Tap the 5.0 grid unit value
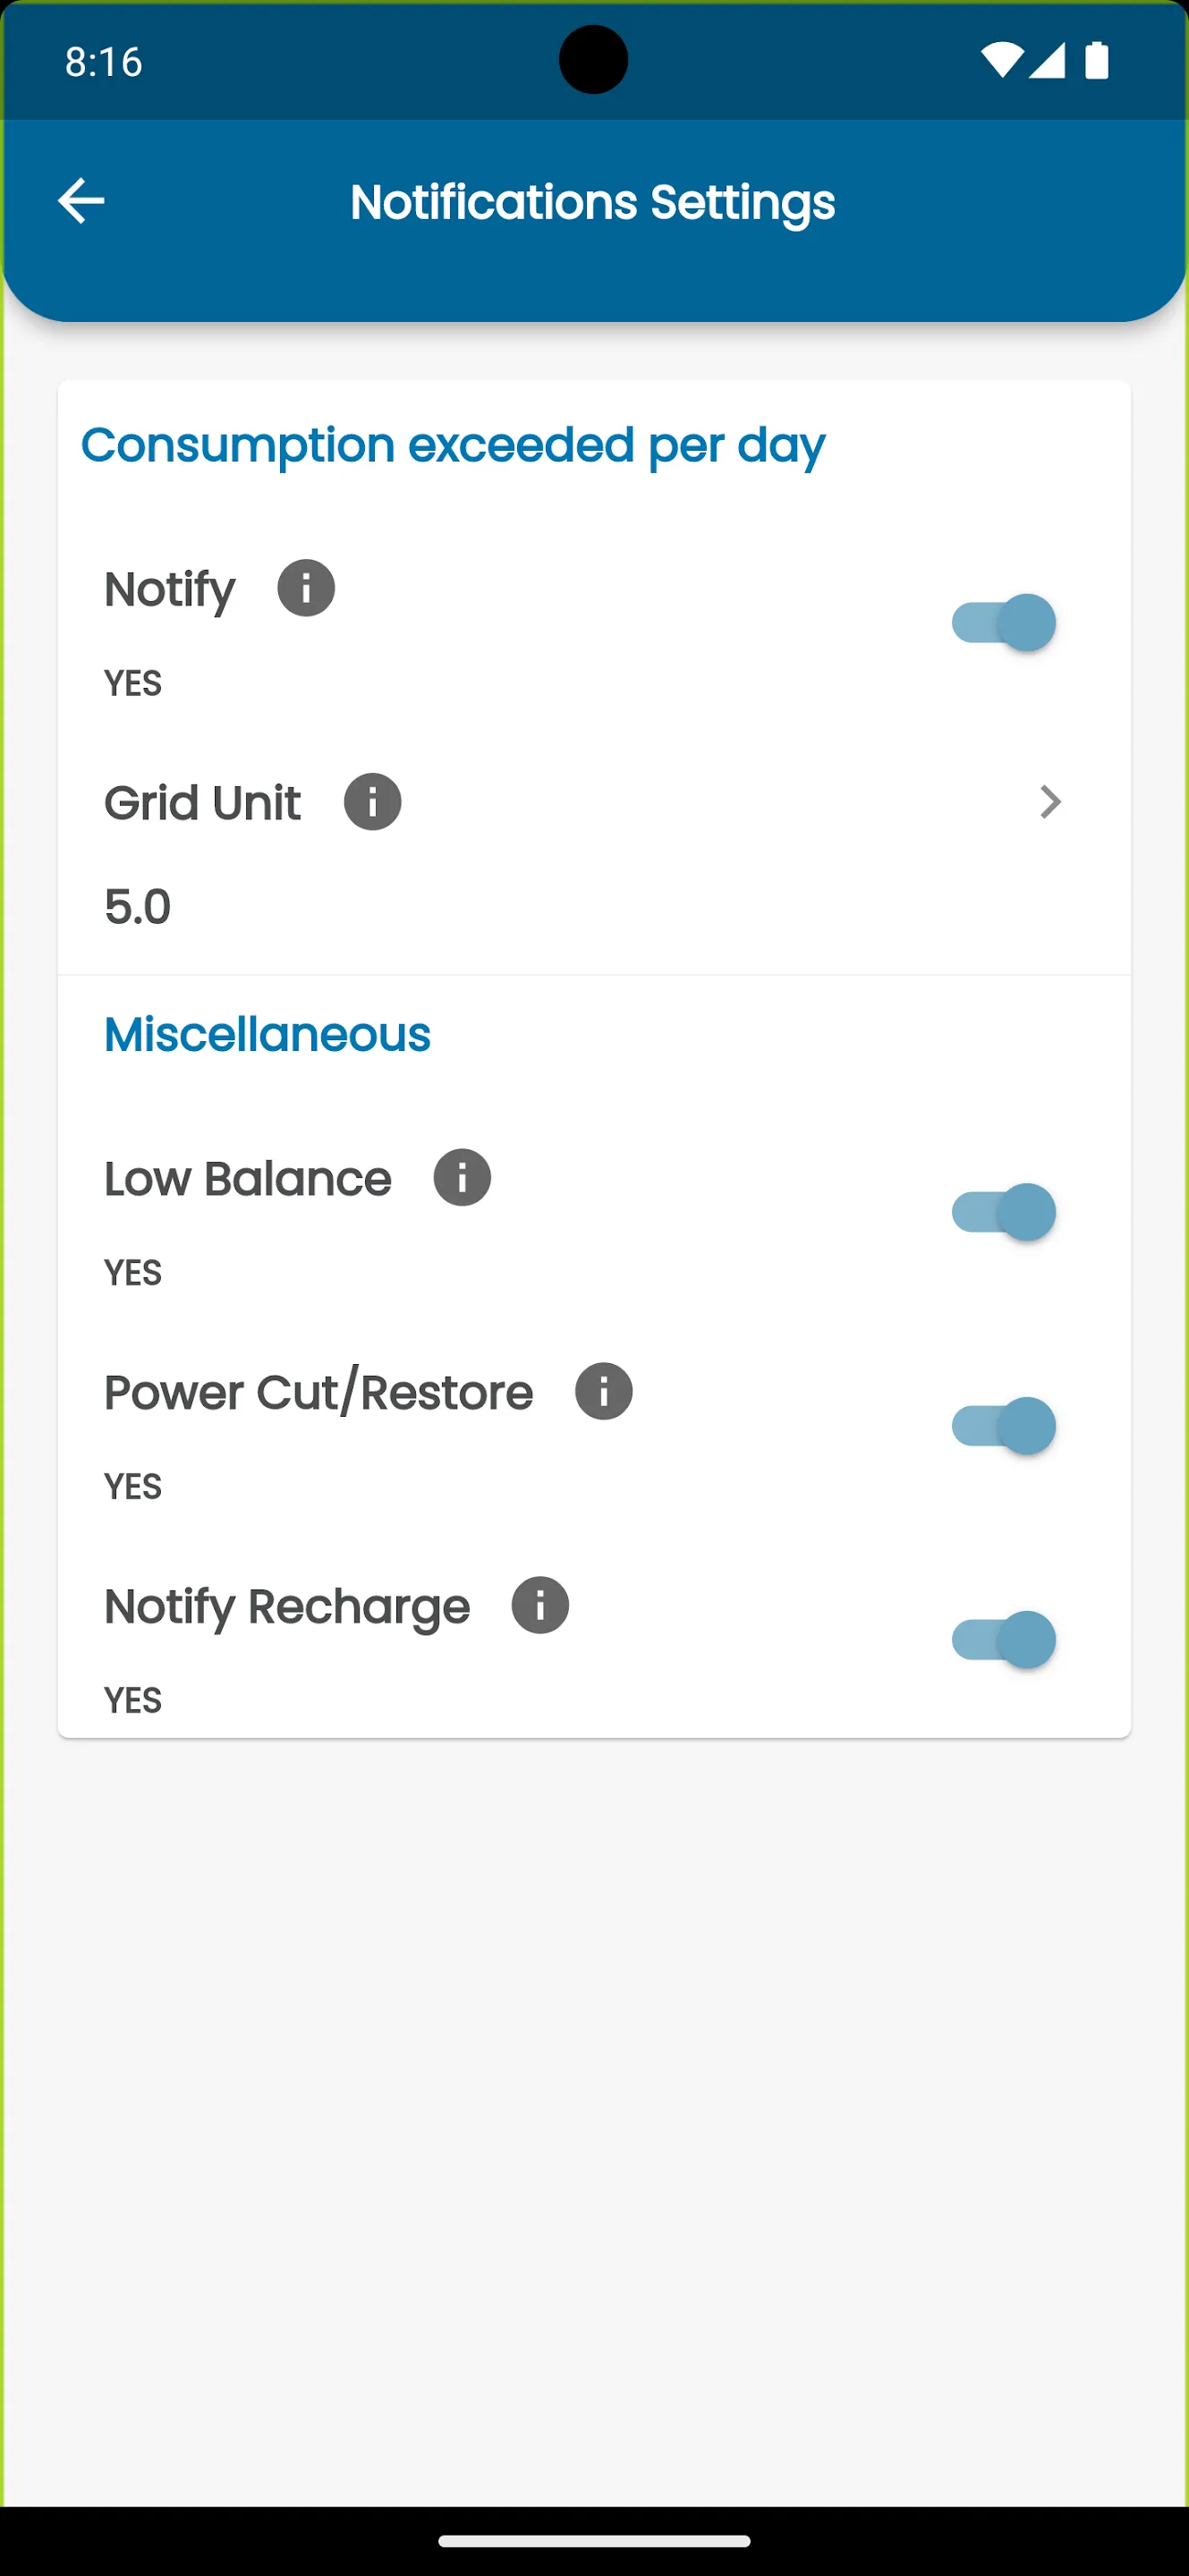This screenshot has width=1189, height=2576. click(138, 907)
